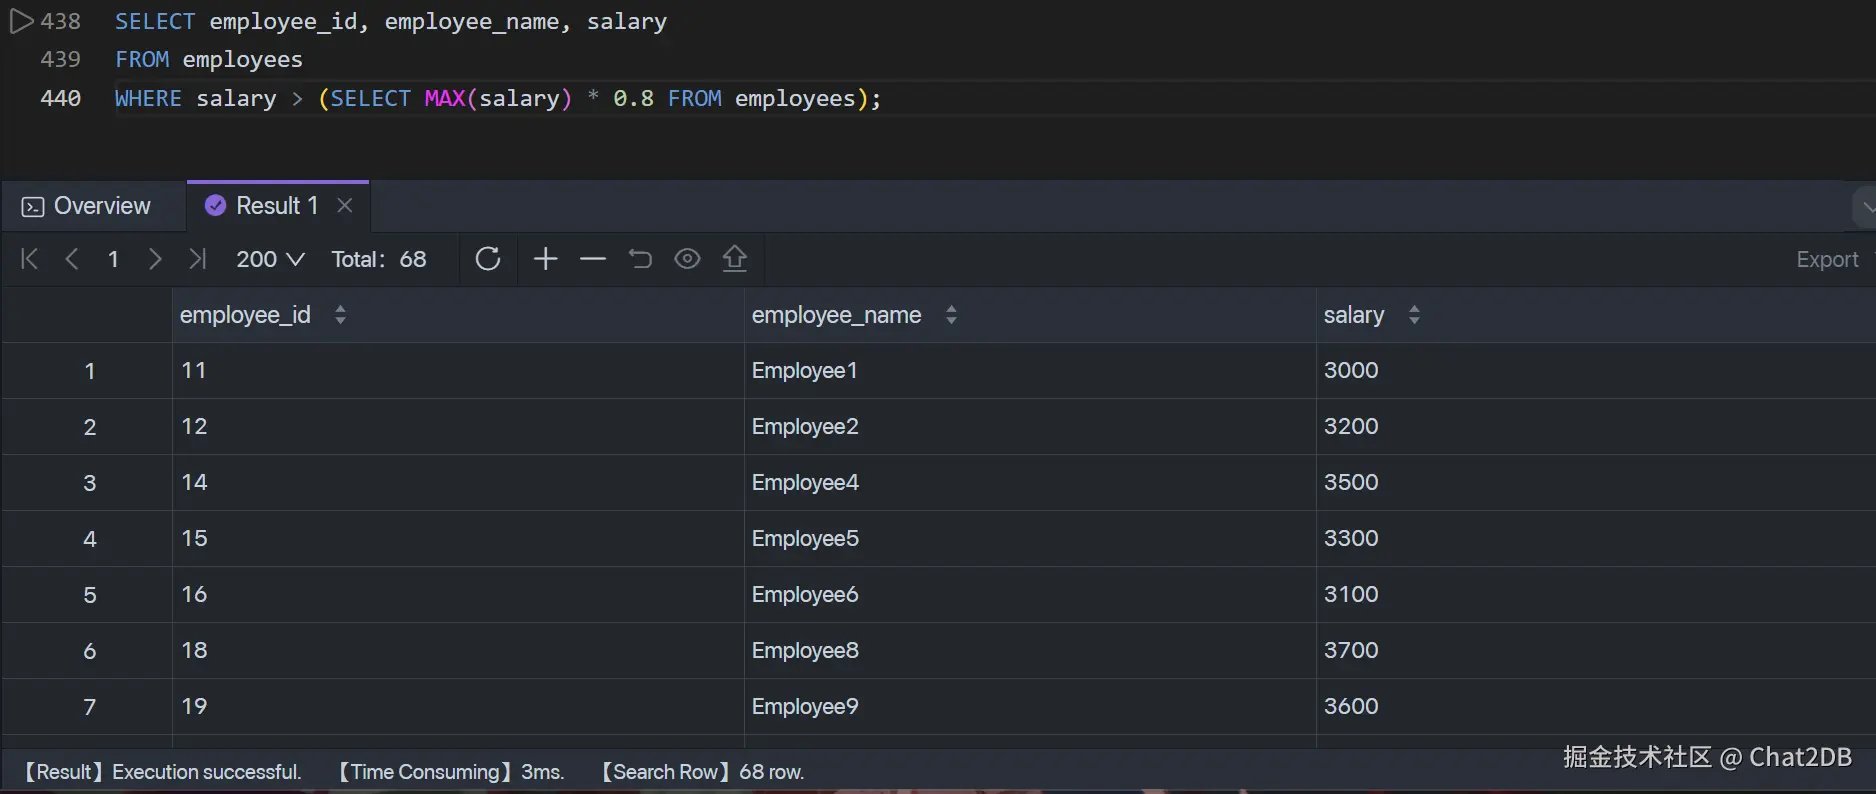The height and width of the screenshot is (794, 1876).
Task: Select row number 5
Action: coord(89,595)
